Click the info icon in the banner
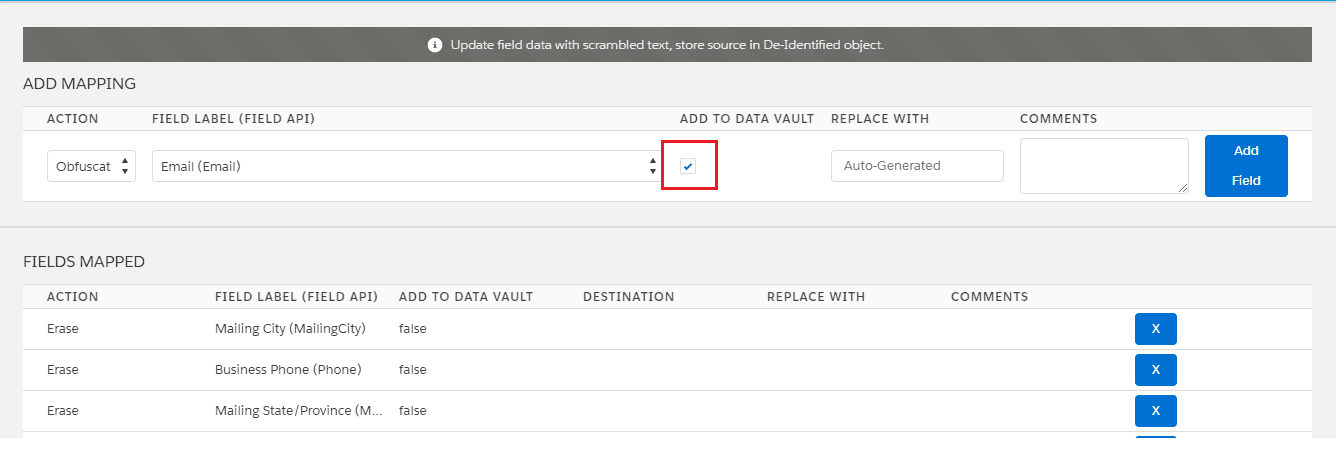Screen dimensions: 1336x473 click(x=435, y=45)
